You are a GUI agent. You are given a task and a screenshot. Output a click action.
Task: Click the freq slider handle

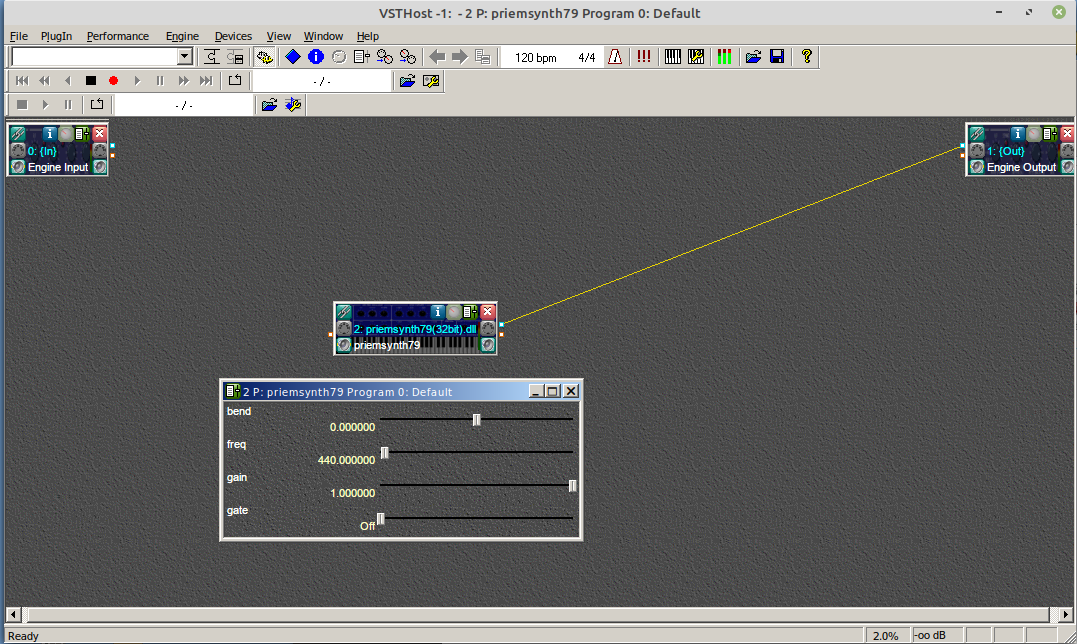(385, 452)
